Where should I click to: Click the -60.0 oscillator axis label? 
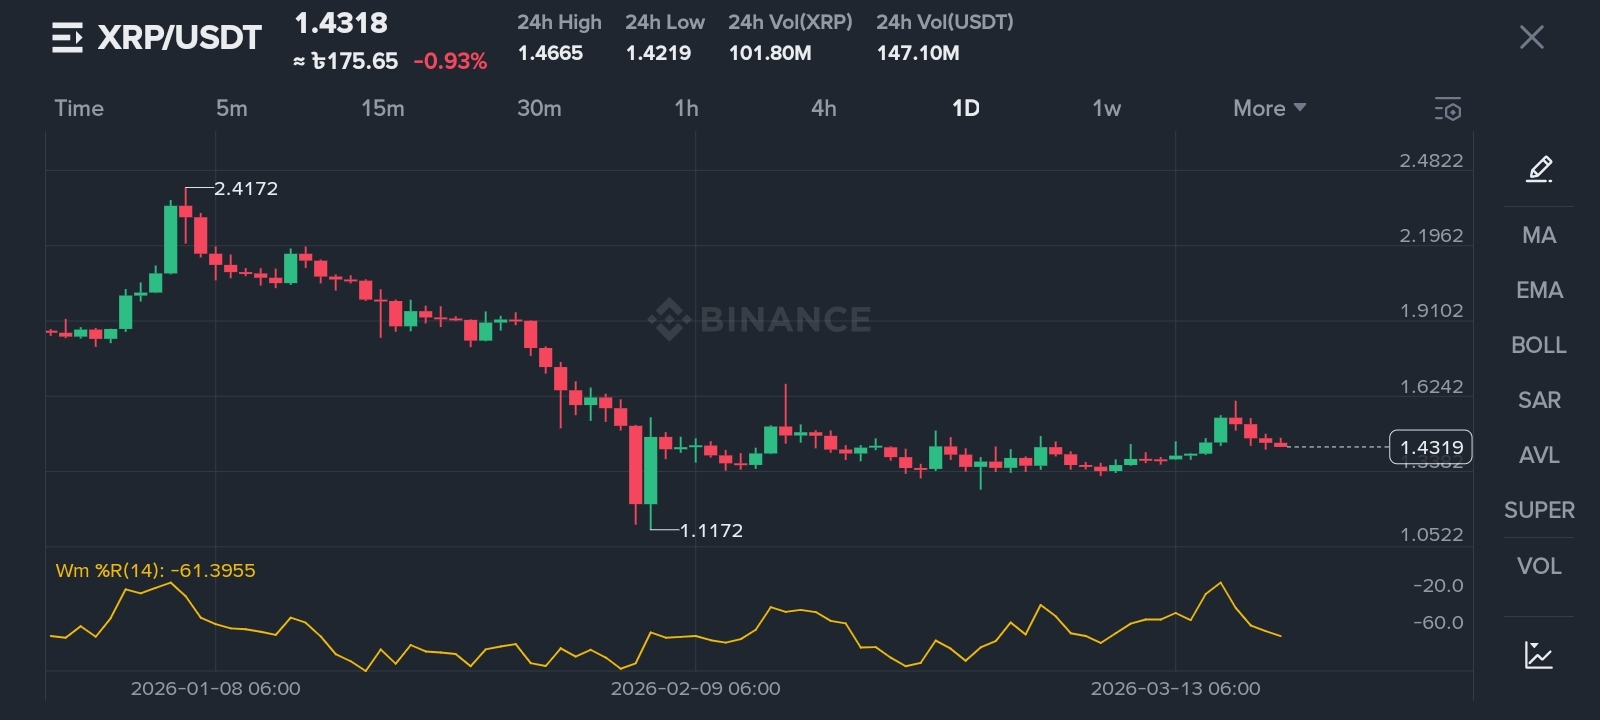click(1438, 622)
